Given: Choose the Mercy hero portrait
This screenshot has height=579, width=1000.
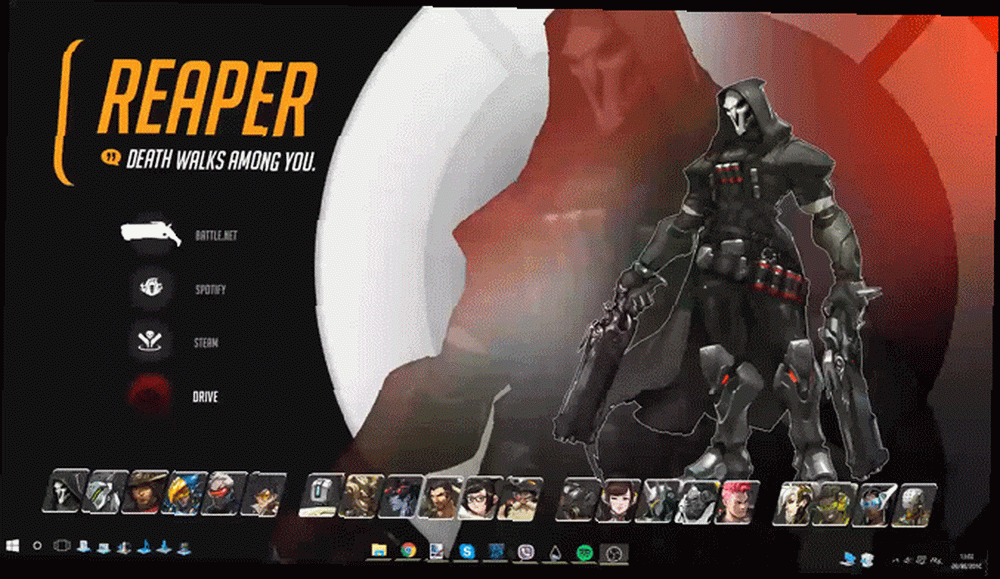Looking at the screenshot, I should click(x=795, y=504).
